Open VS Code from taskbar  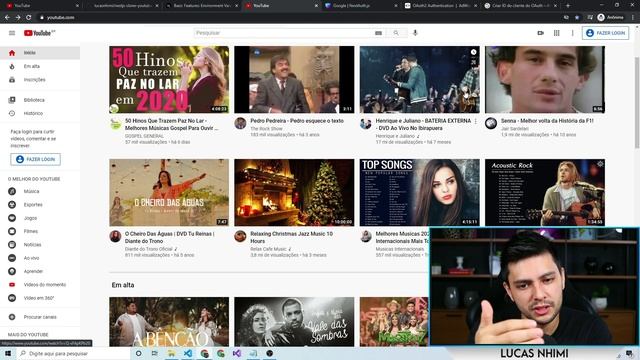pos(188,353)
